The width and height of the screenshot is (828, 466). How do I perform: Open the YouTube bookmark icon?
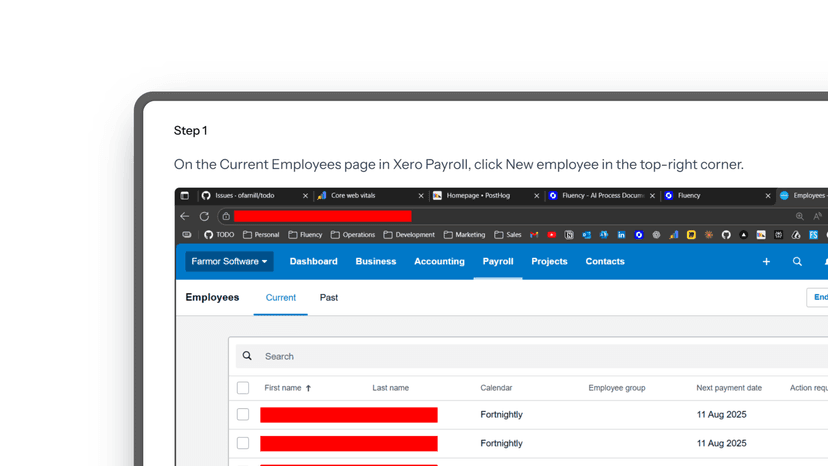click(x=552, y=235)
